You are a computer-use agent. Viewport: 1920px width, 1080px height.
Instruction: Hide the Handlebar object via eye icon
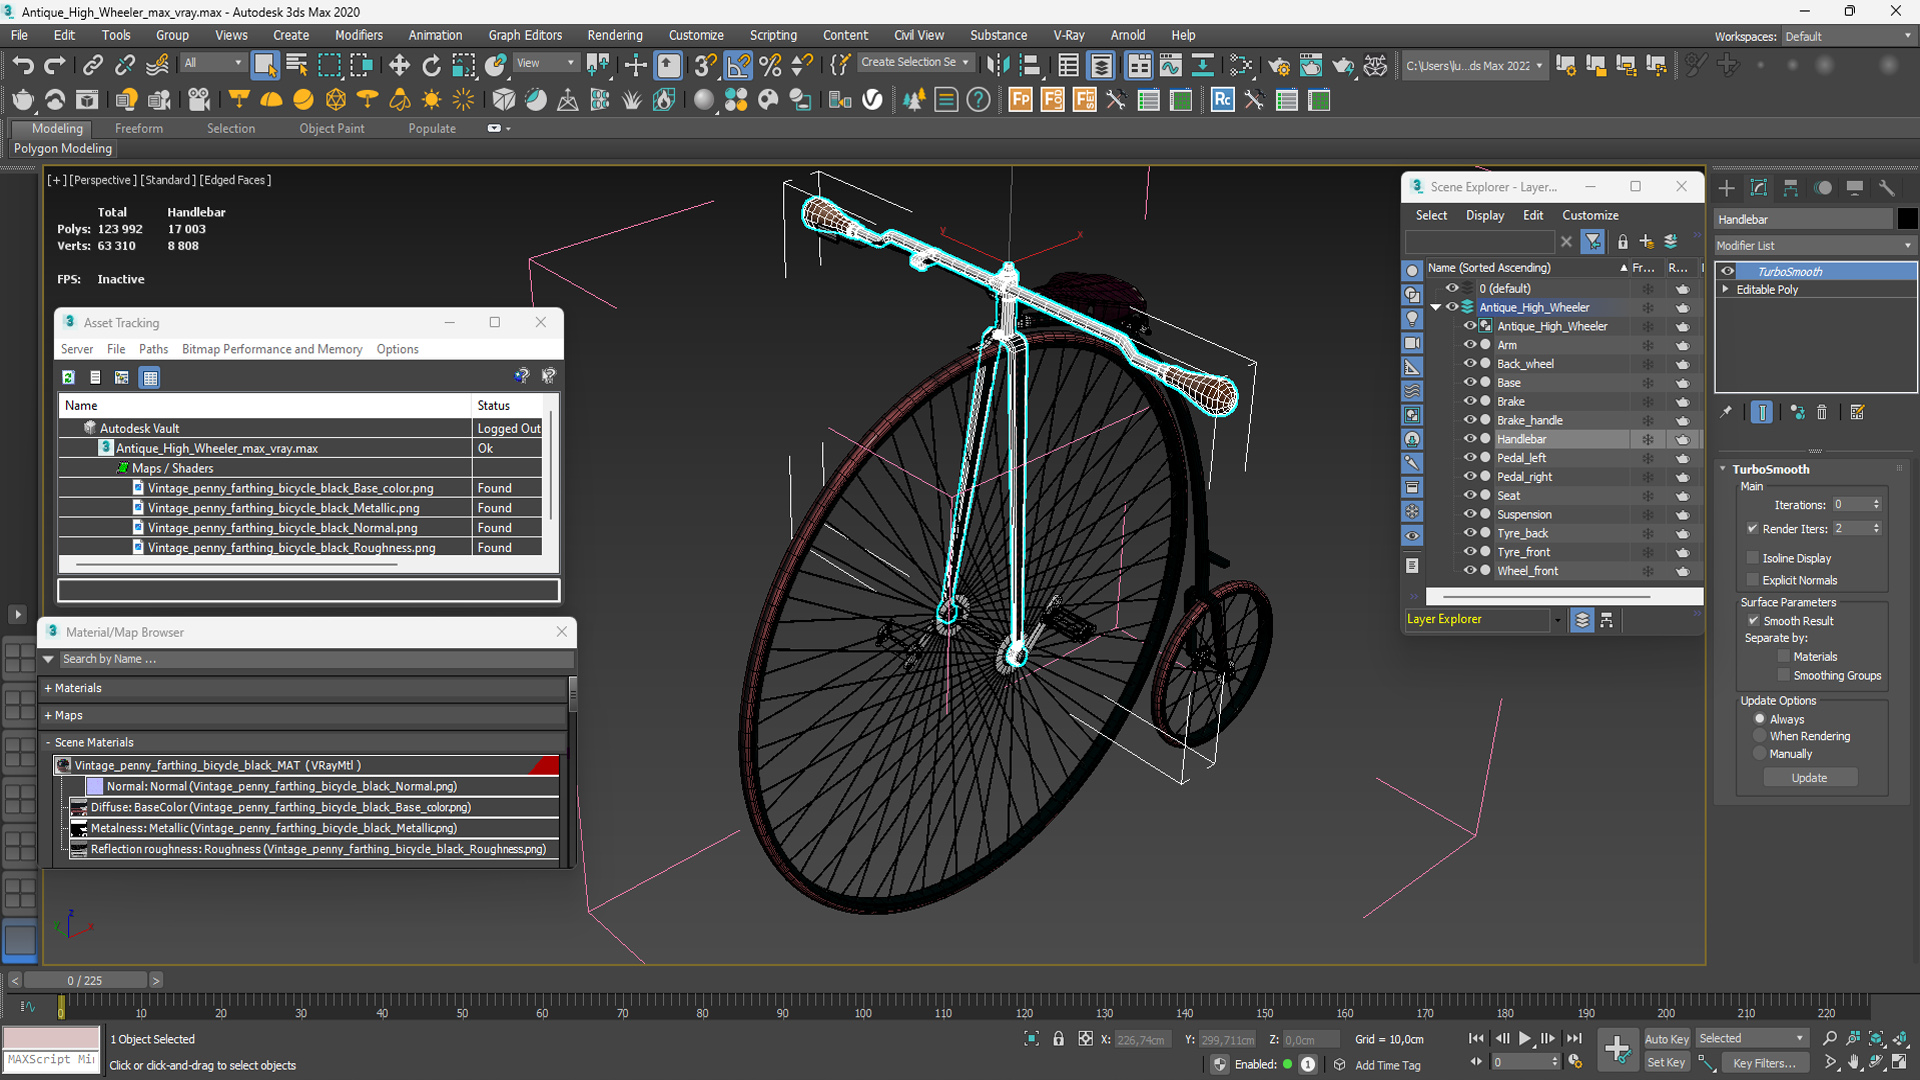tap(1470, 439)
